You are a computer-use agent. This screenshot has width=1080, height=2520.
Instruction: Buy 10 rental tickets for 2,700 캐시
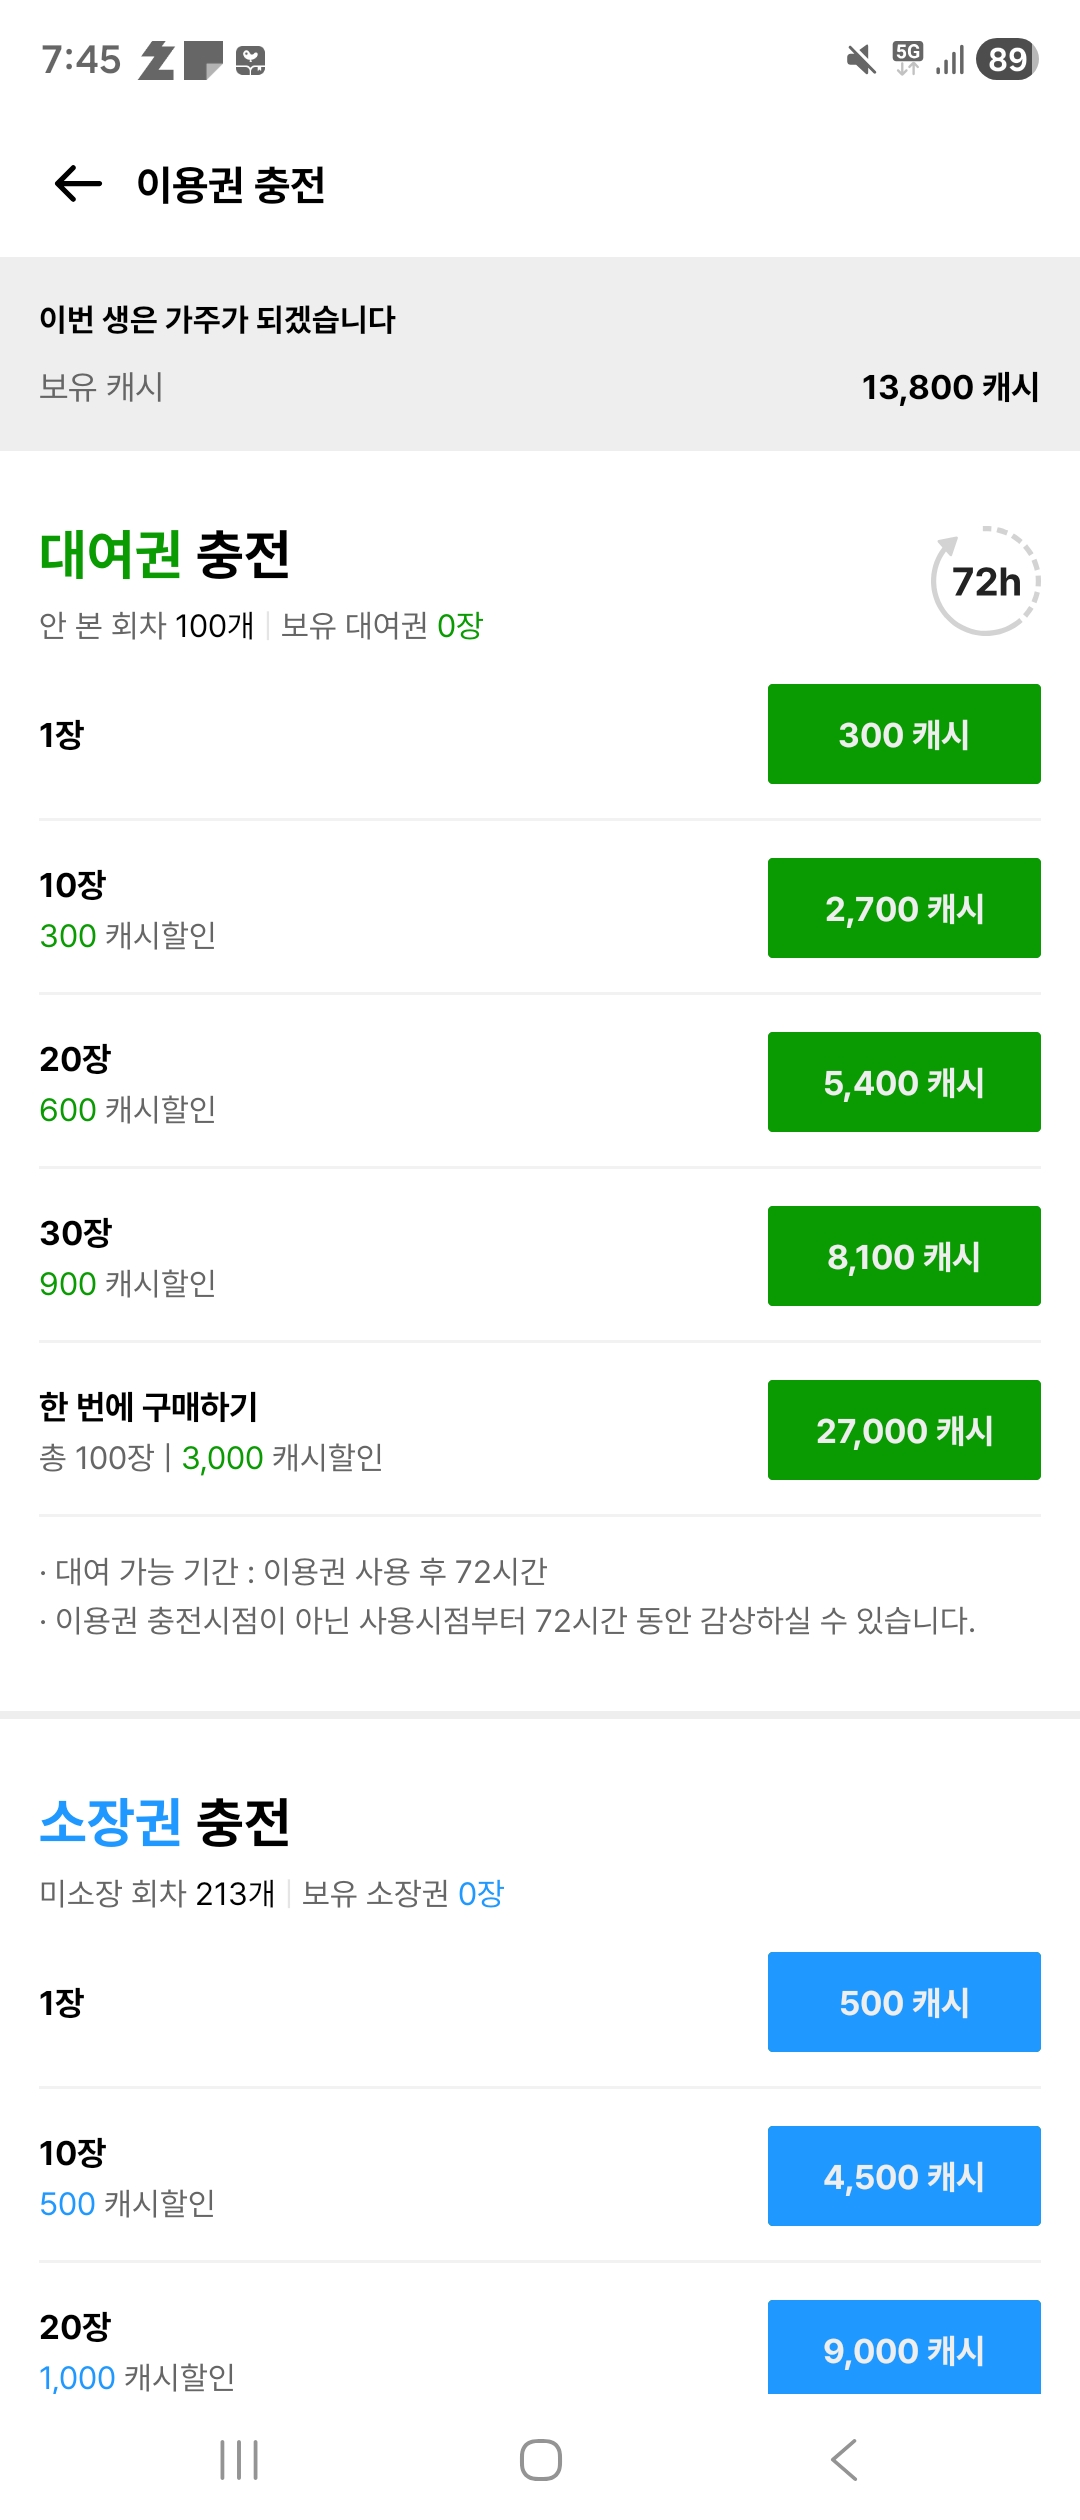point(904,908)
